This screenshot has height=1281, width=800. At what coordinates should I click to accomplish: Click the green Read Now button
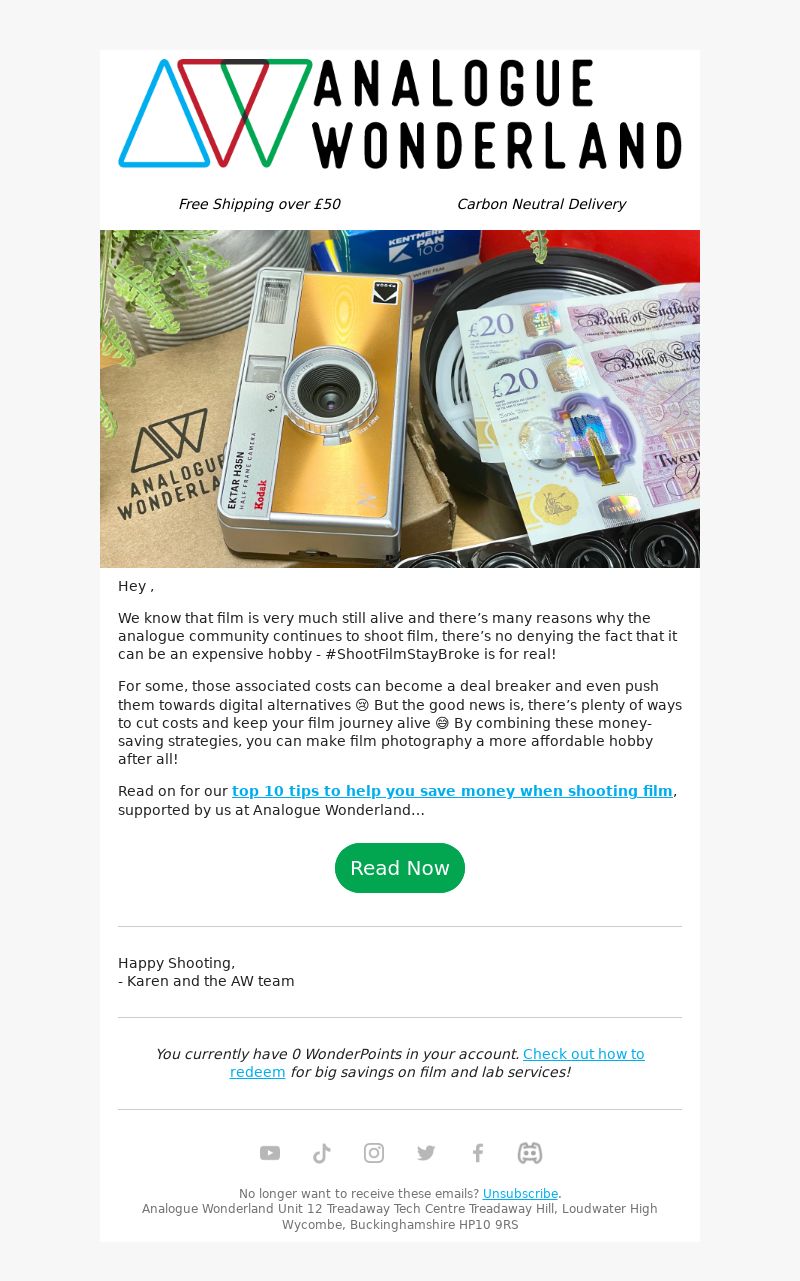pos(400,868)
